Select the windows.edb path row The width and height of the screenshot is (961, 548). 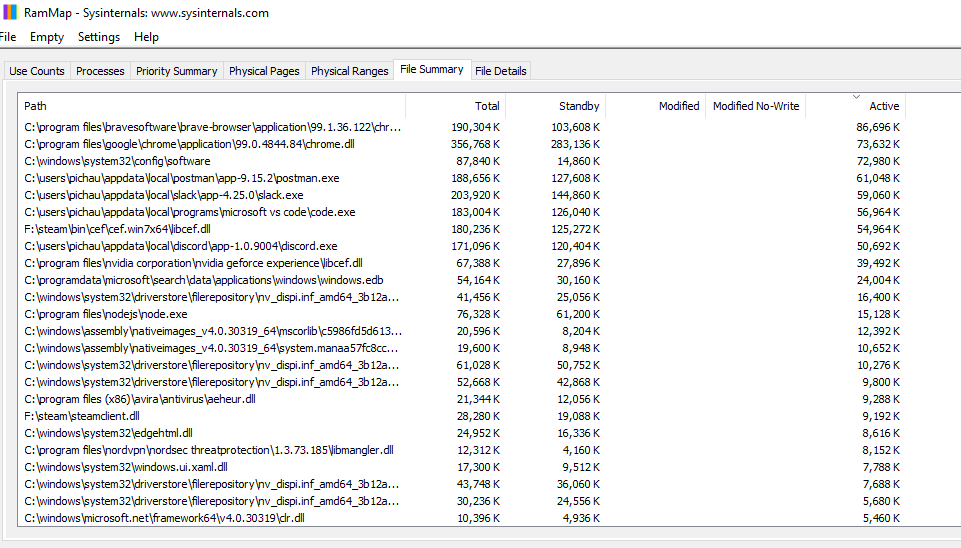203,280
